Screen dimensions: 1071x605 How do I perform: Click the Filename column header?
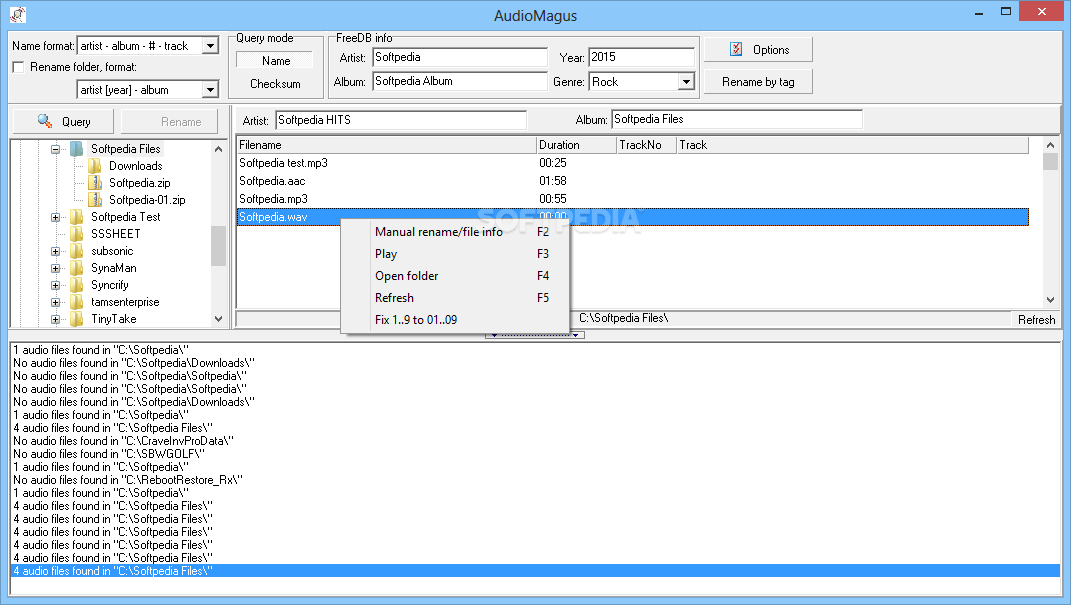click(387, 145)
